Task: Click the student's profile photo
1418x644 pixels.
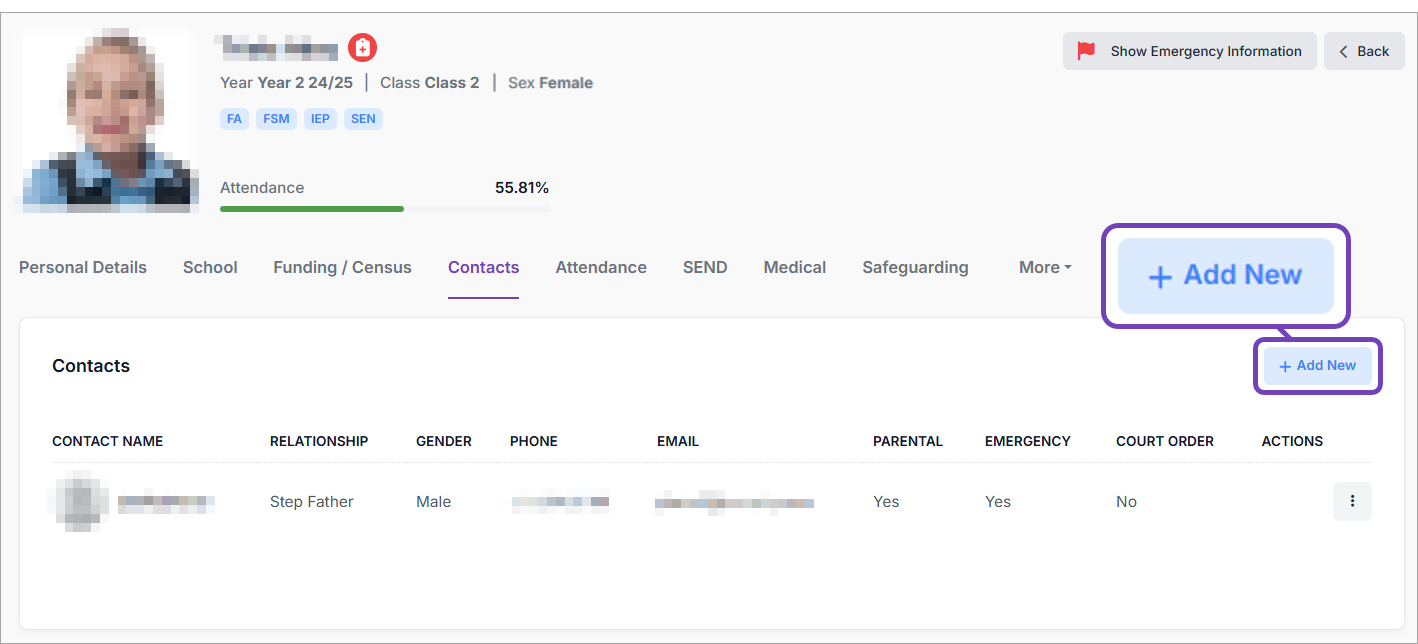Action: pos(108,120)
